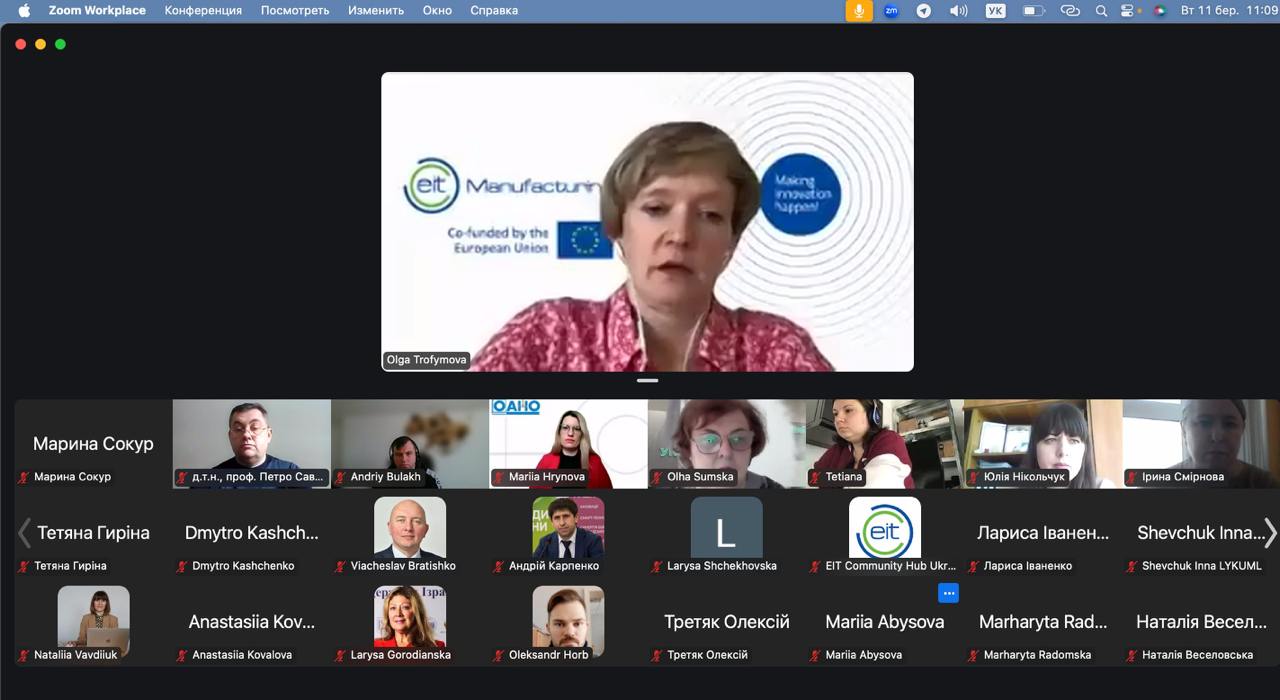This screenshot has height=700, width=1280.
Task: Open the Изменить menu
Action: pyautogui.click(x=376, y=10)
